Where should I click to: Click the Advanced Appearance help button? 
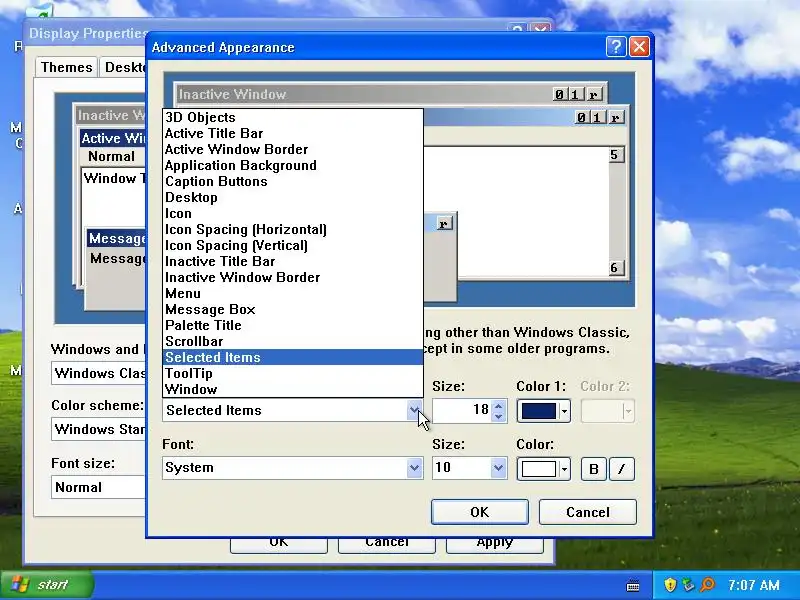(x=616, y=47)
